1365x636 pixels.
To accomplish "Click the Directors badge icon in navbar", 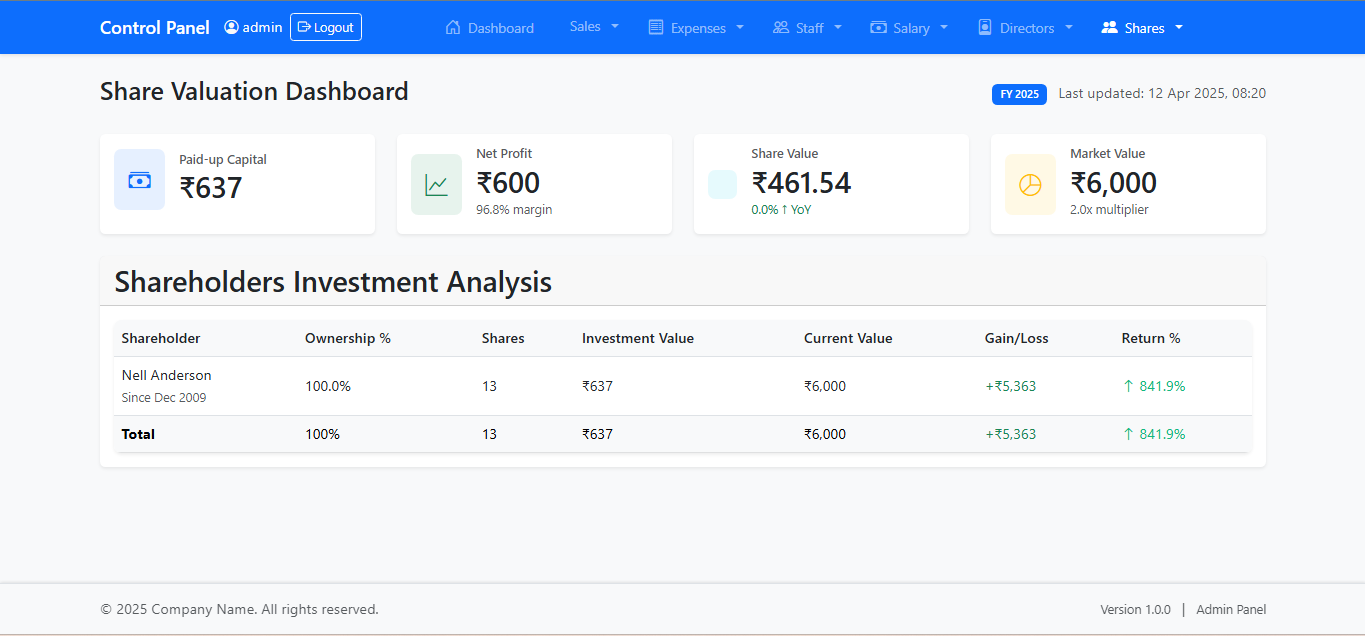I will (x=985, y=27).
